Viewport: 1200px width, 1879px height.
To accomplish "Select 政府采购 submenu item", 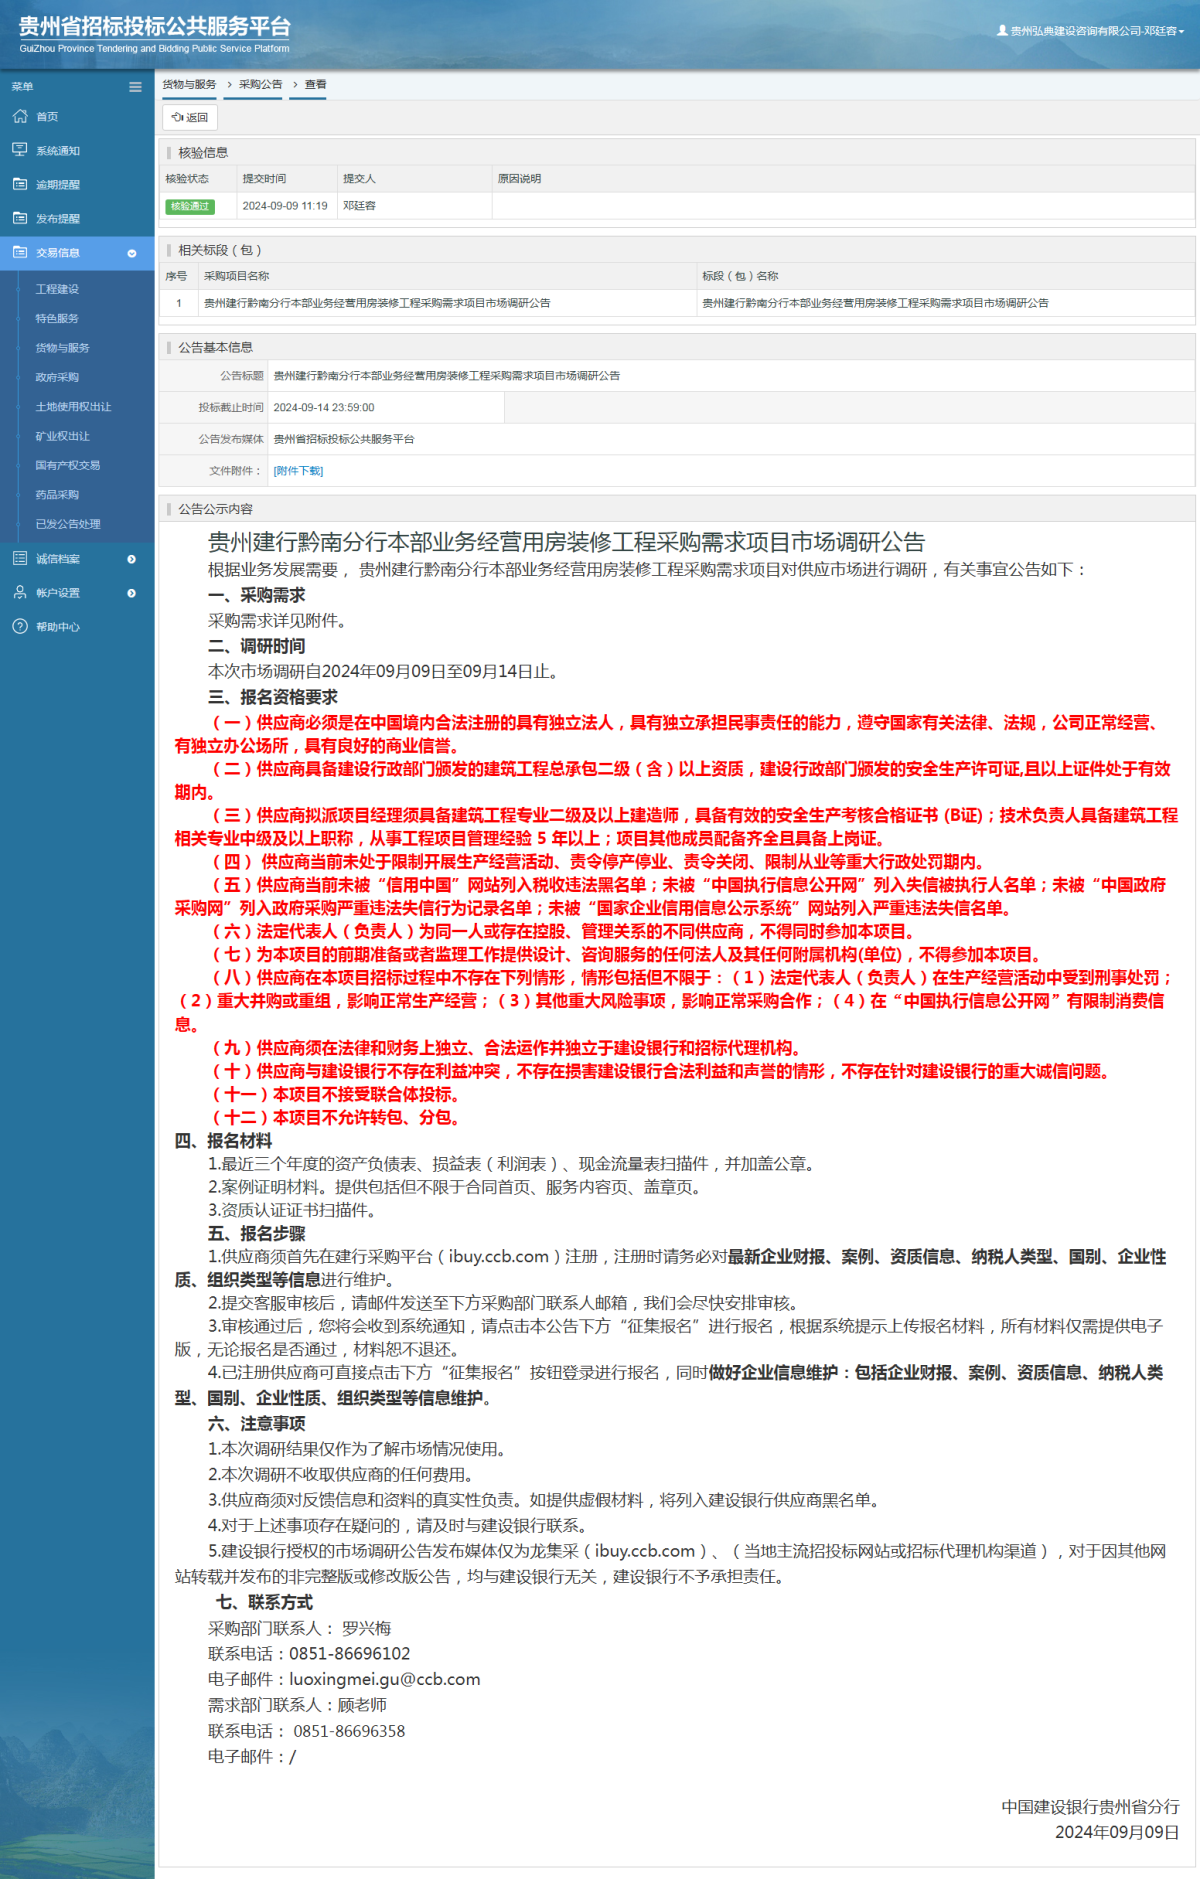I will point(57,377).
